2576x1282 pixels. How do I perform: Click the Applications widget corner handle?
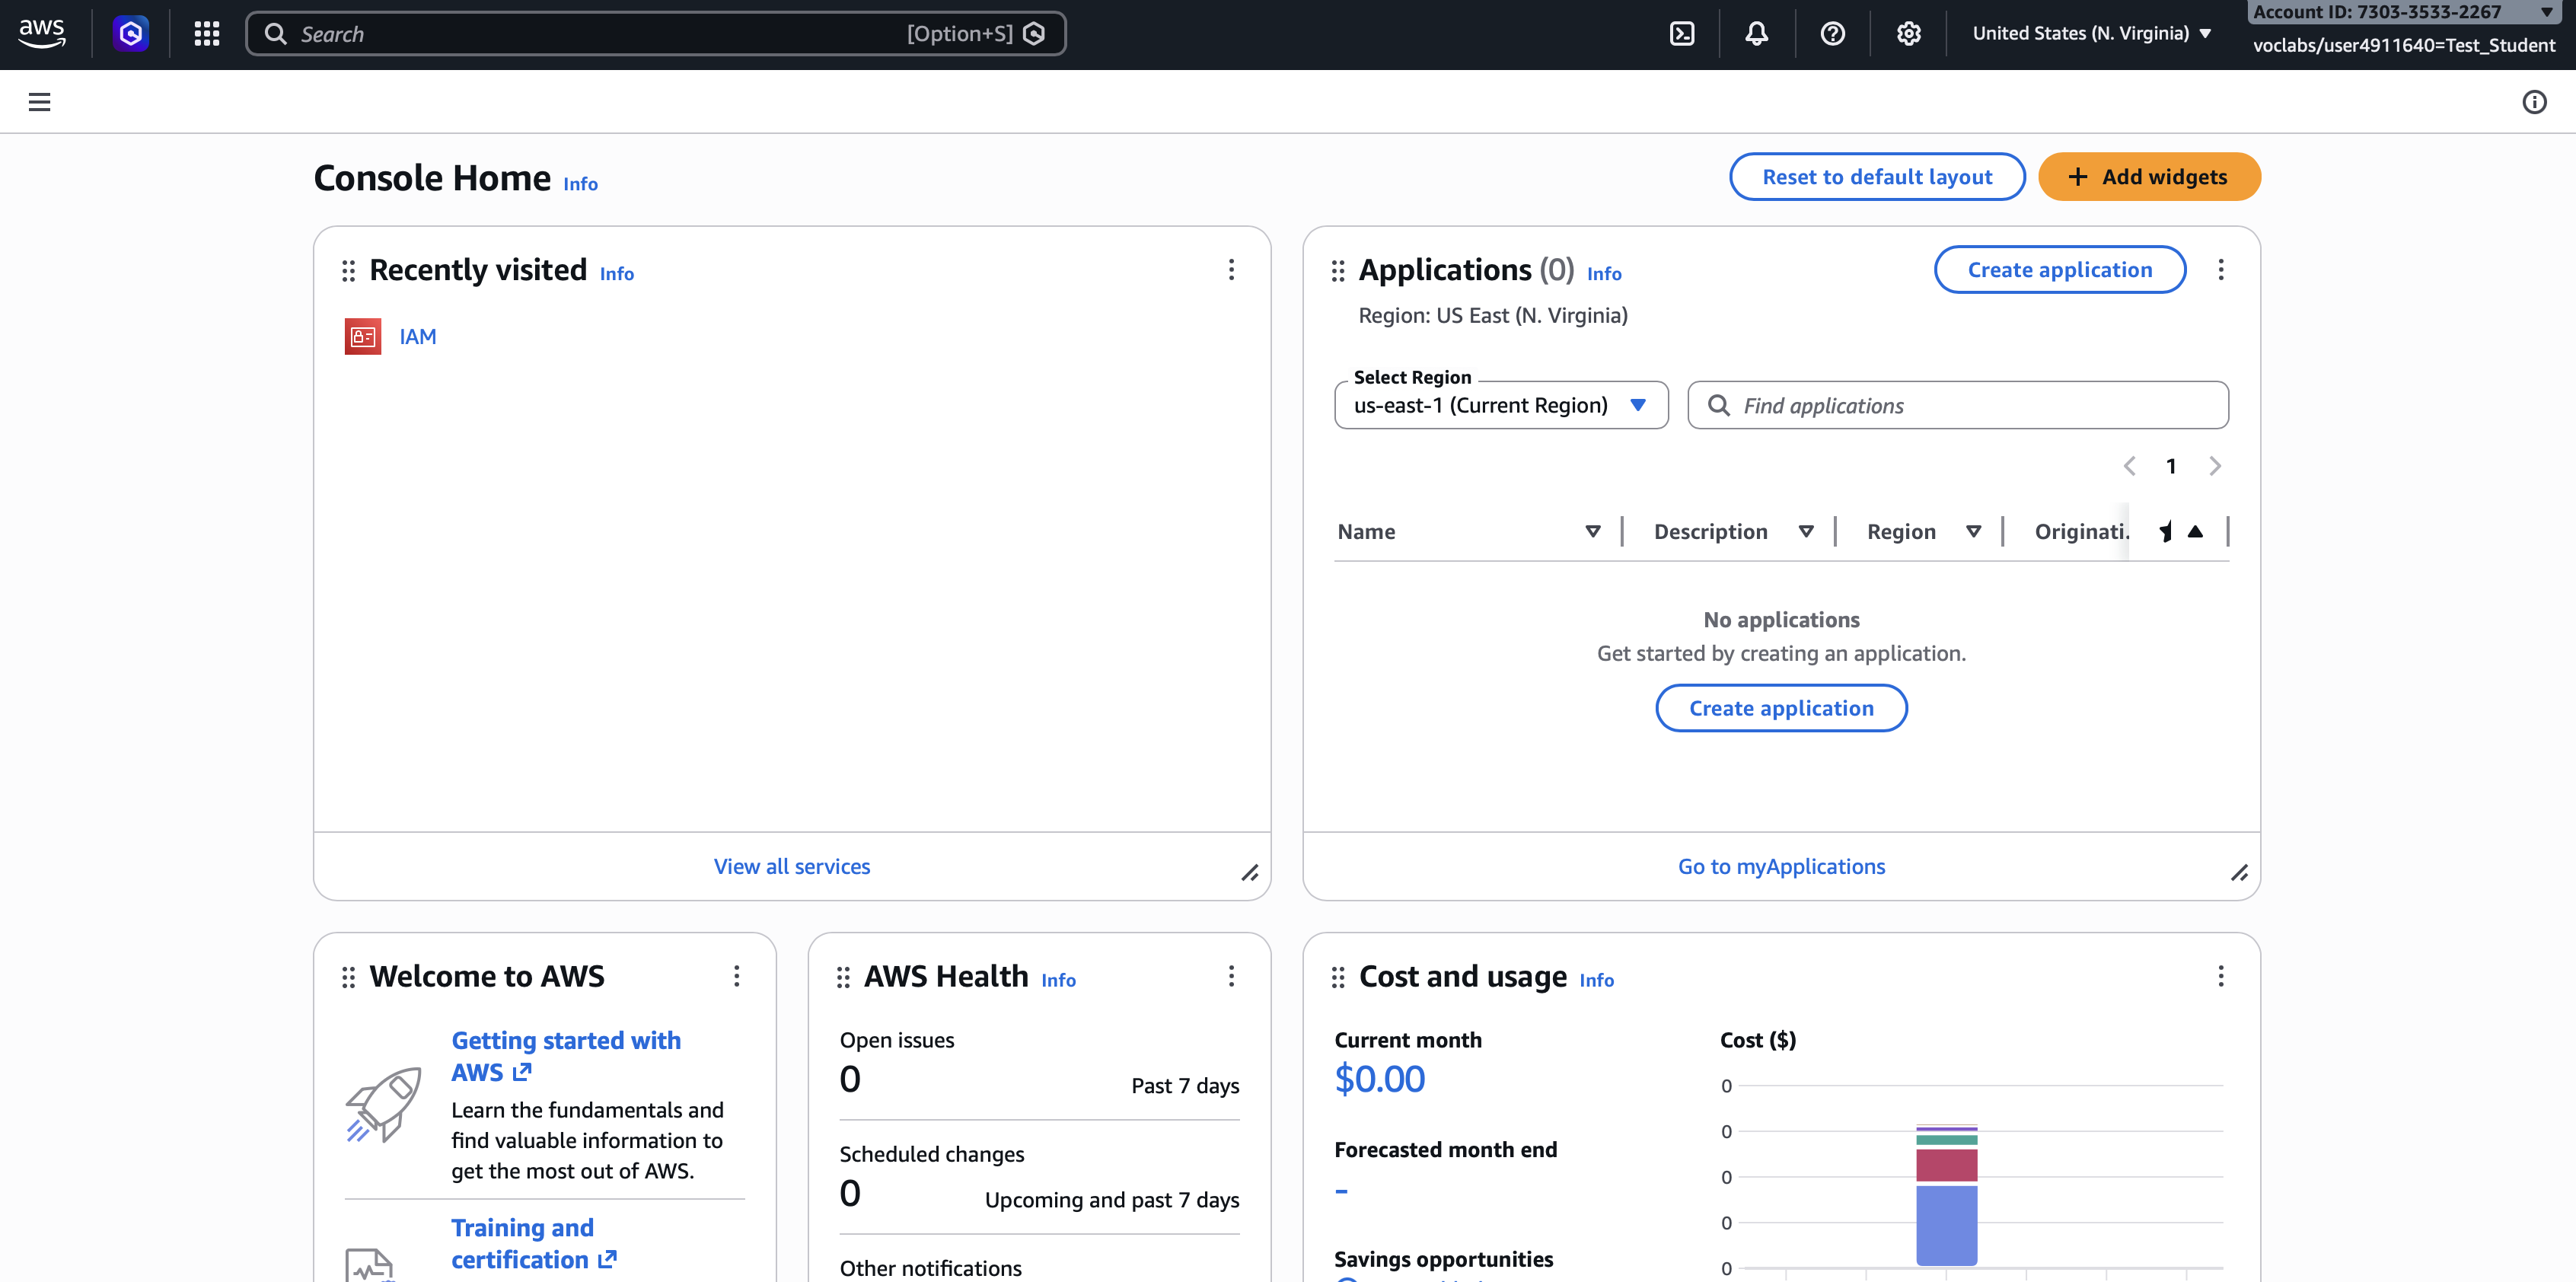click(x=2239, y=873)
